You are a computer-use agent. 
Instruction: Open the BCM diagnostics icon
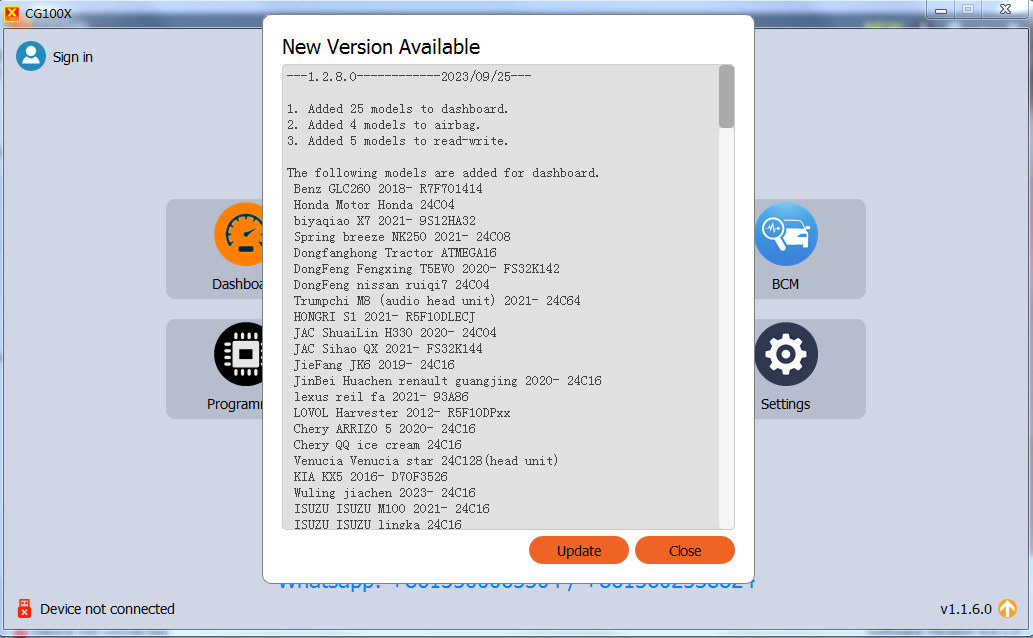(786, 235)
